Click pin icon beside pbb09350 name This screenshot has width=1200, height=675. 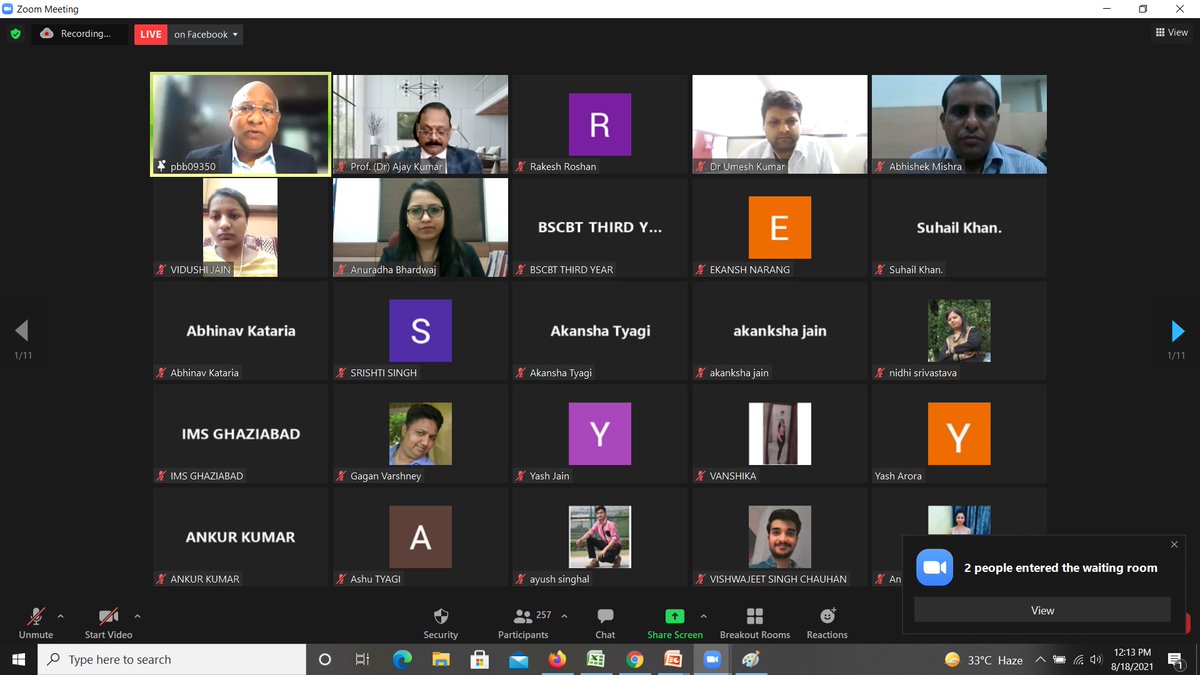tap(161, 166)
